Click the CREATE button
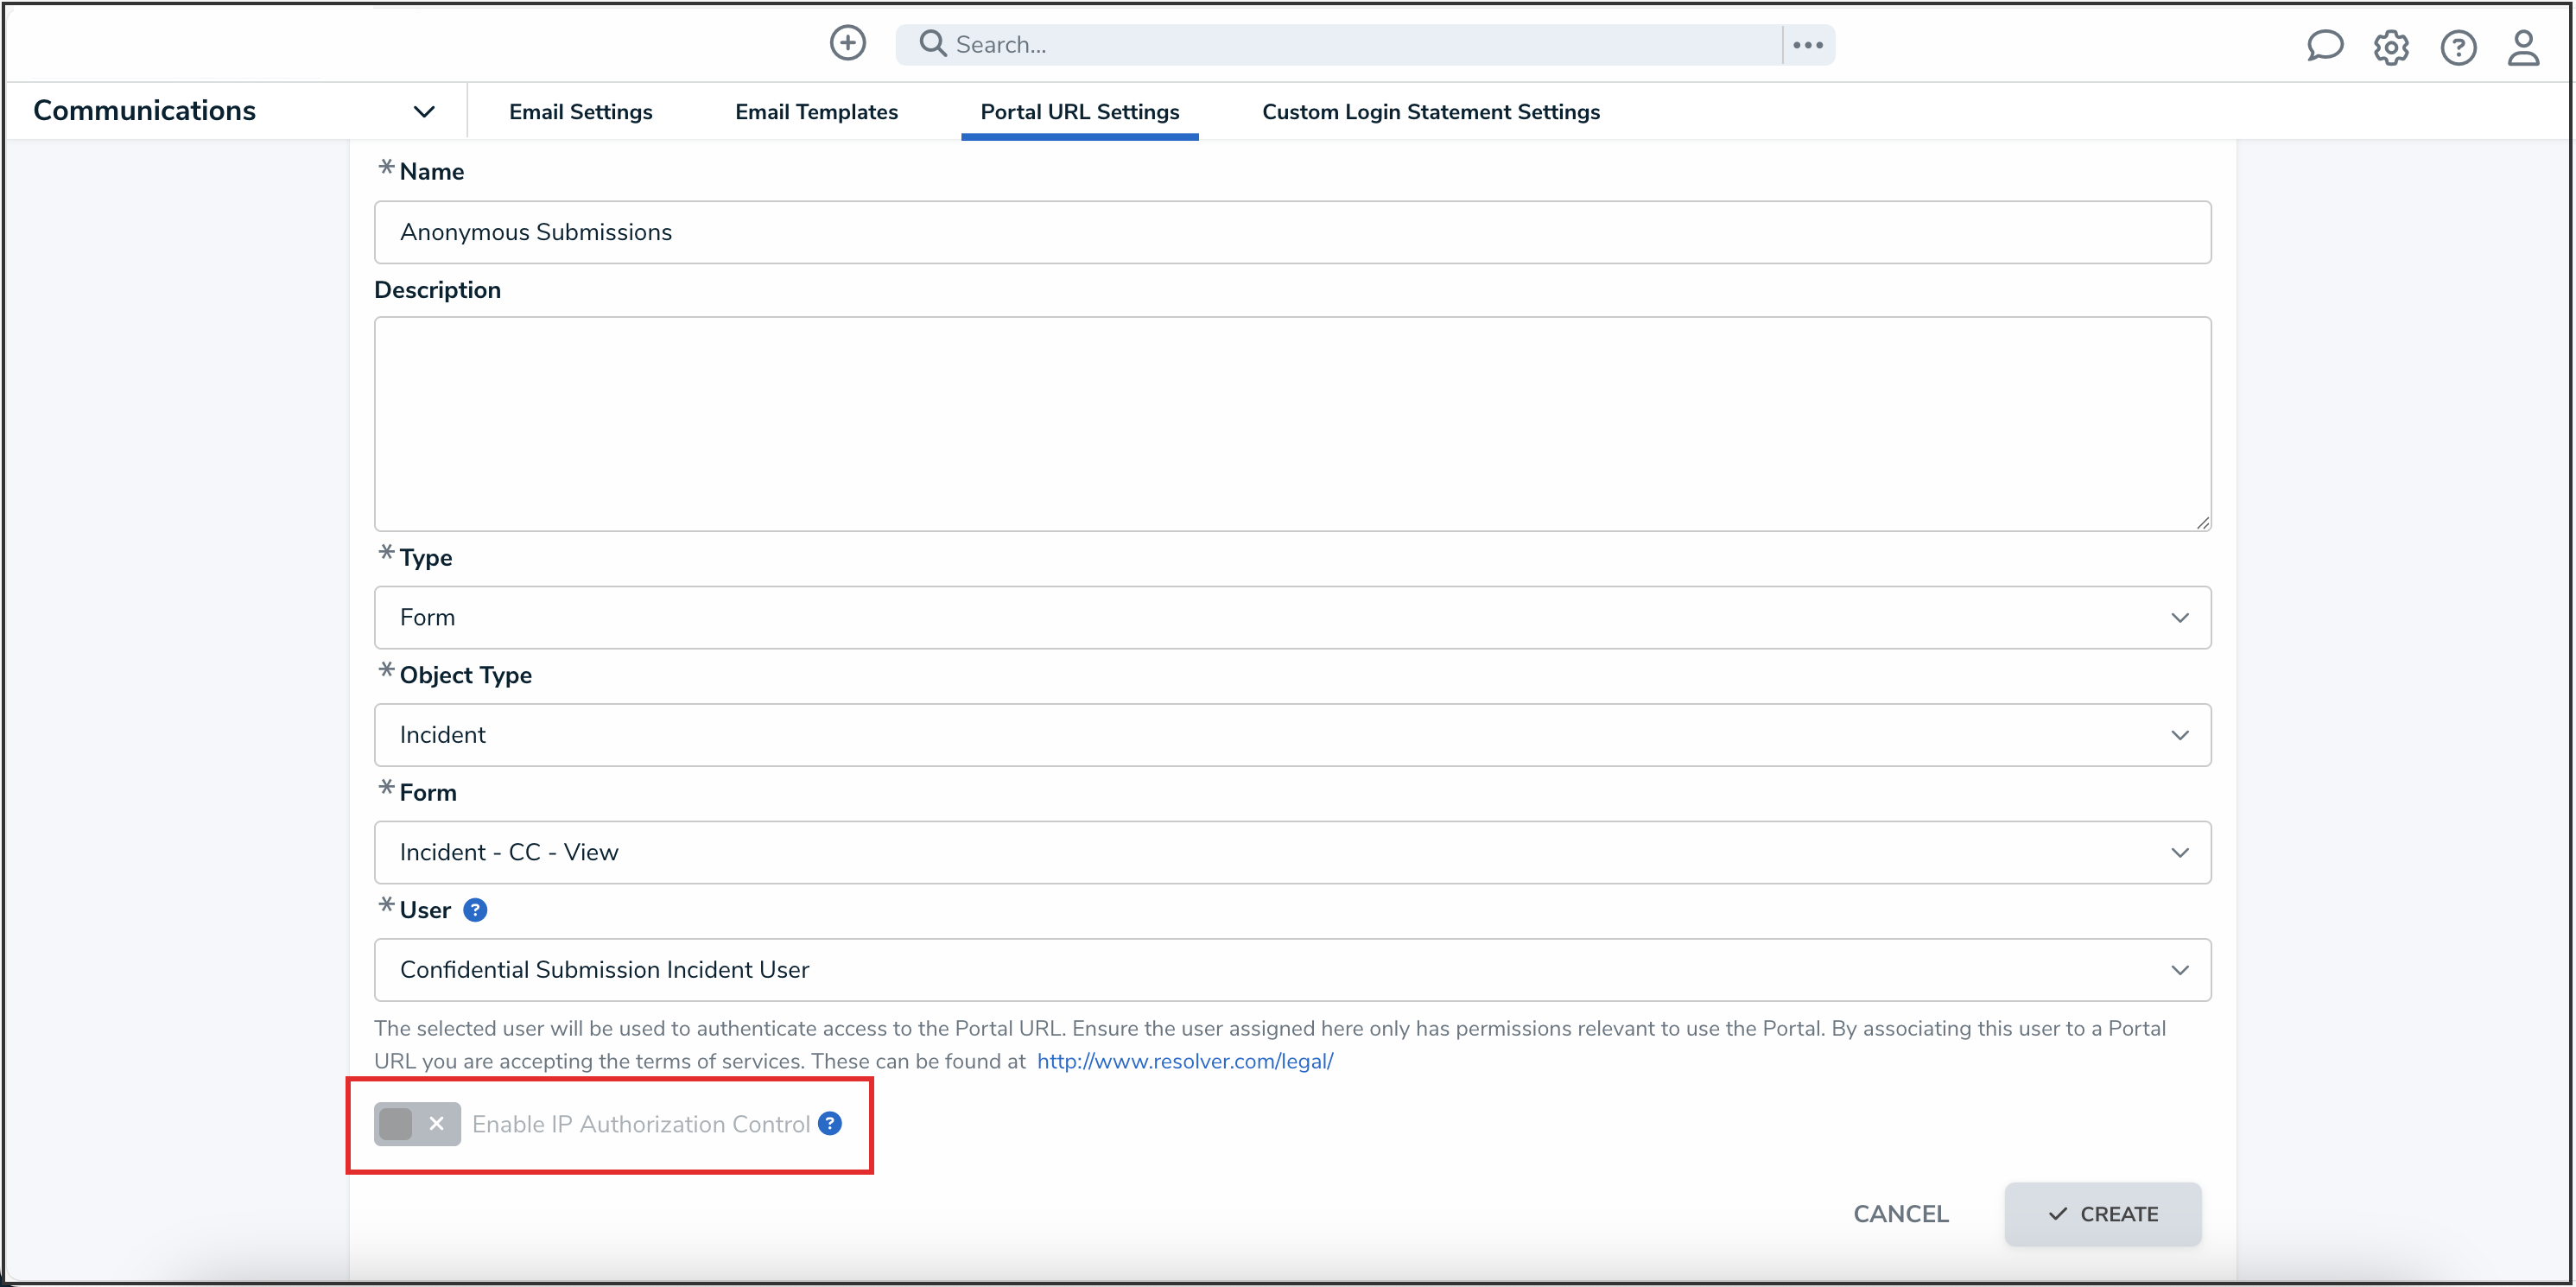Image resolution: width=2576 pixels, height=1287 pixels. click(2102, 1214)
